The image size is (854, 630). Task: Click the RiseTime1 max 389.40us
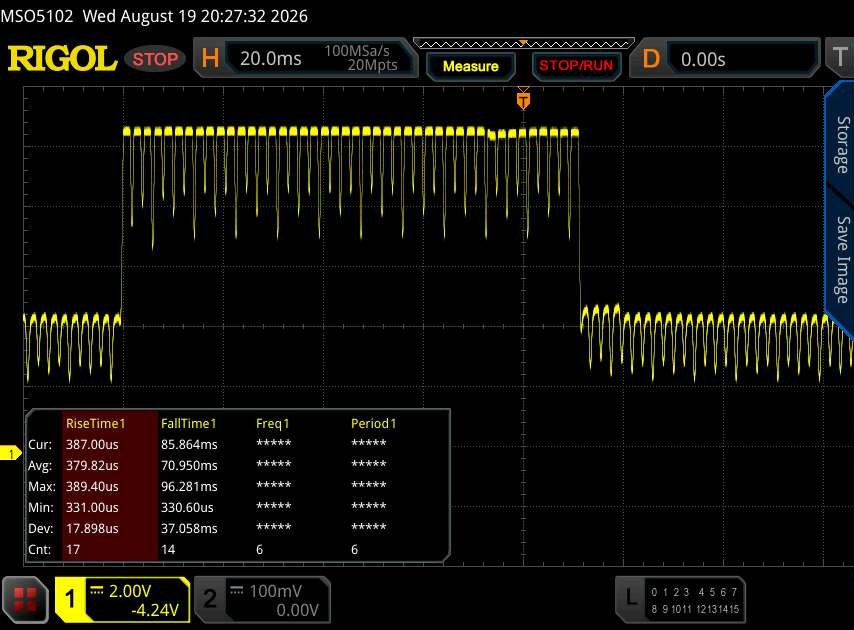pyautogui.click(x=92, y=486)
